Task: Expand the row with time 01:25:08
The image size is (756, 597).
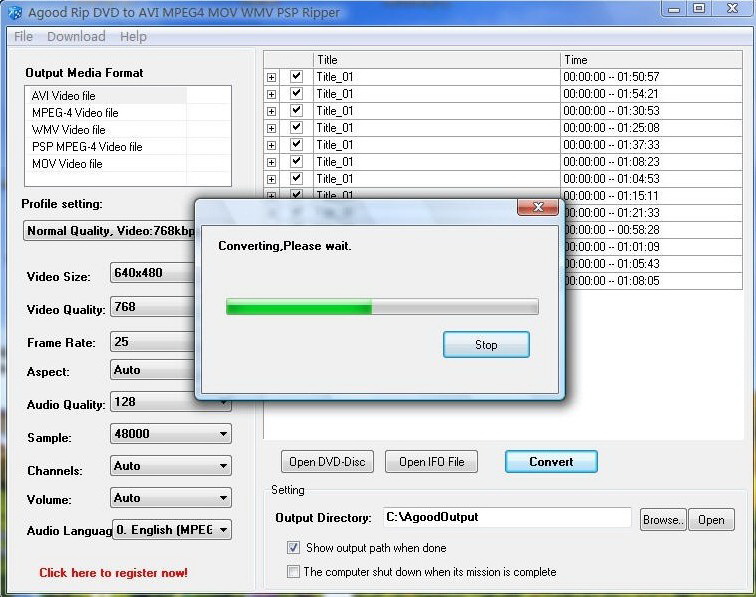Action: pos(271,128)
